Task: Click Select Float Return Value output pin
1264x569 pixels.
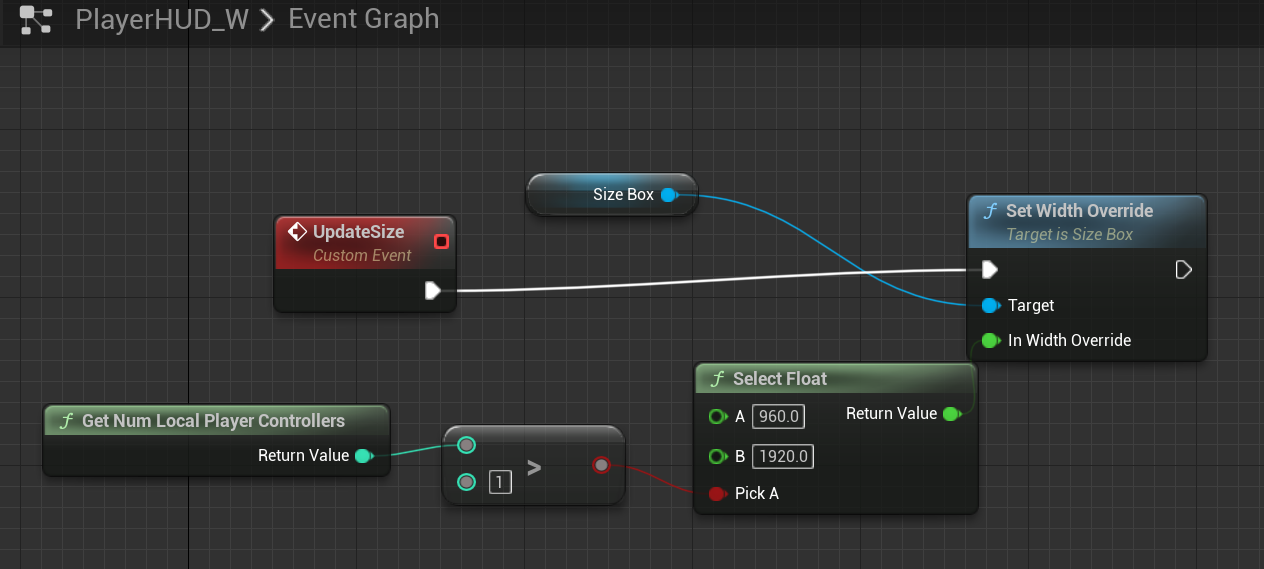Action: coord(952,413)
